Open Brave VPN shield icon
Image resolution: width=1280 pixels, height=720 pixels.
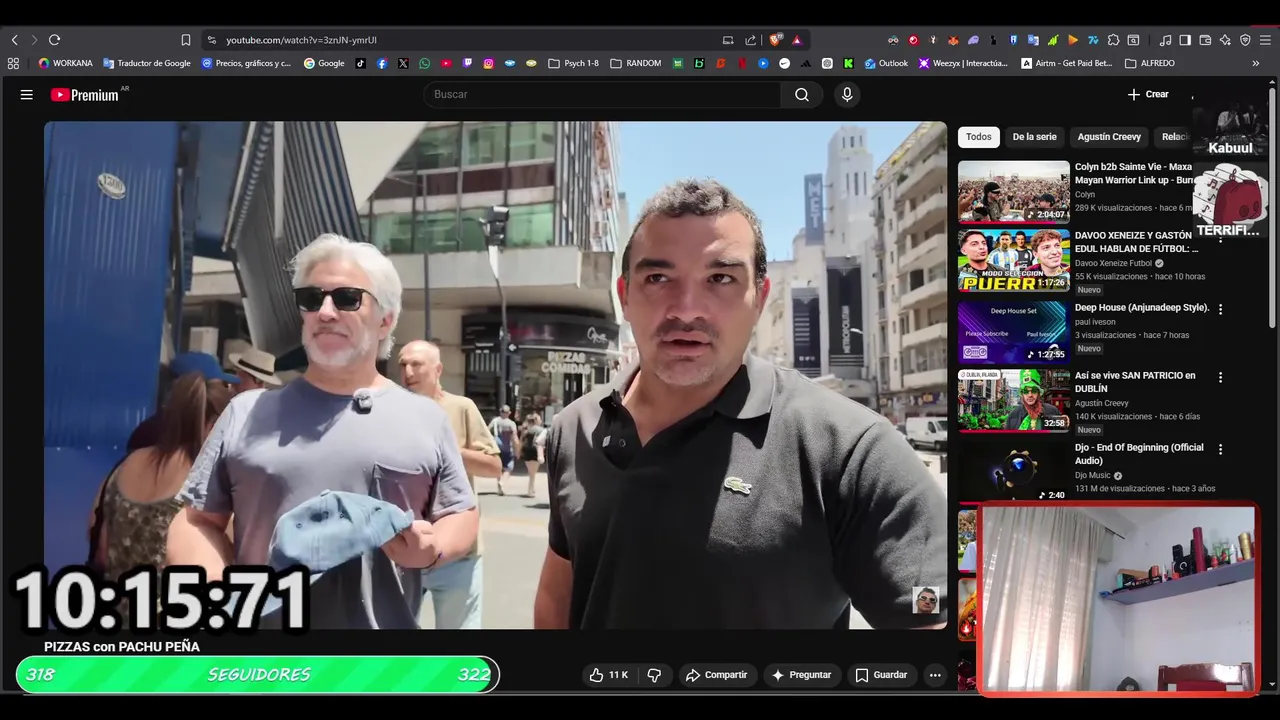tap(1245, 40)
